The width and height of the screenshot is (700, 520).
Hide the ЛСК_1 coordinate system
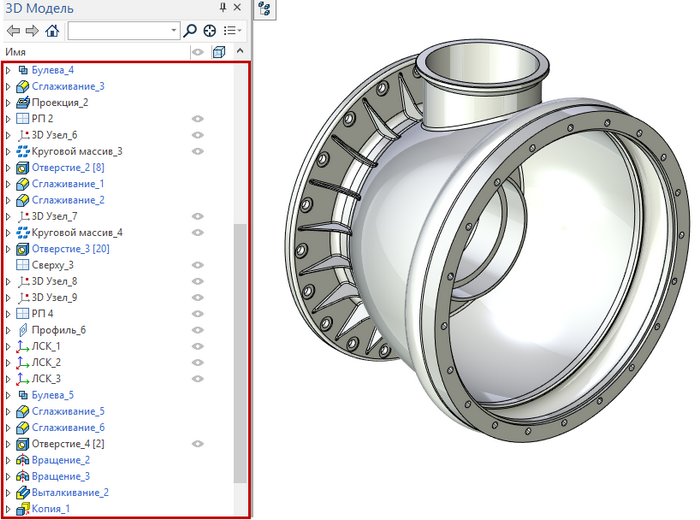click(198, 346)
